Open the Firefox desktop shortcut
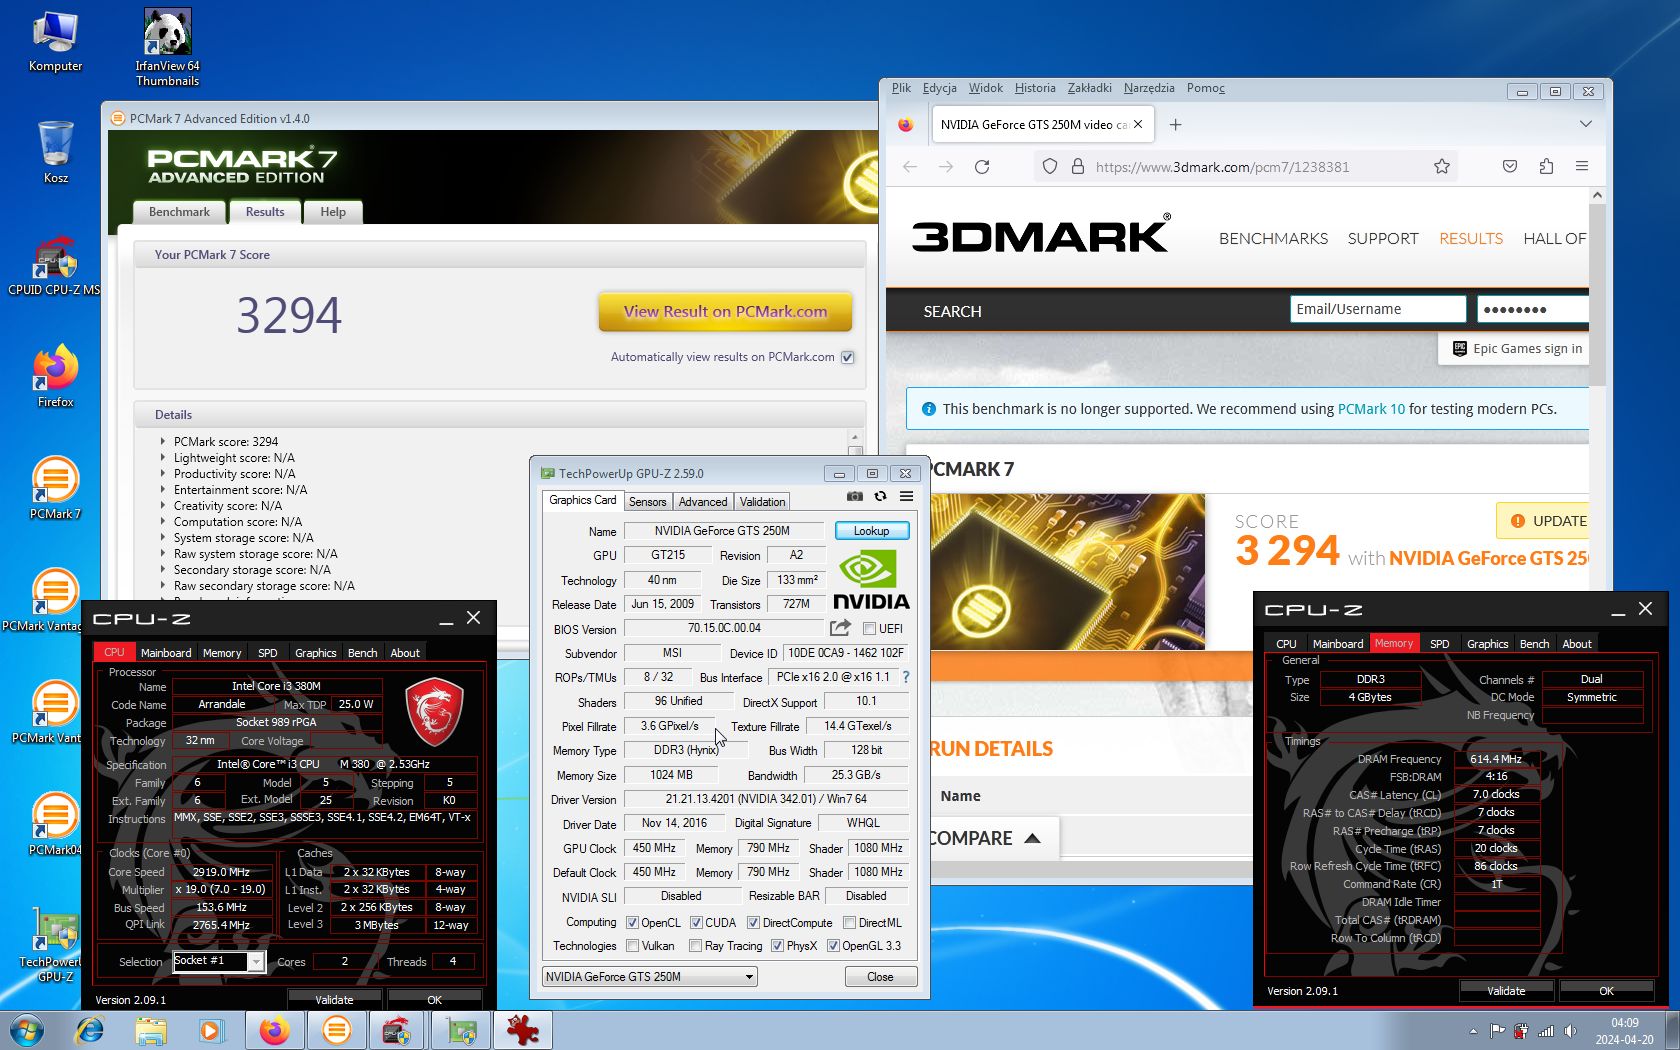The image size is (1680, 1050). point(56,376)
